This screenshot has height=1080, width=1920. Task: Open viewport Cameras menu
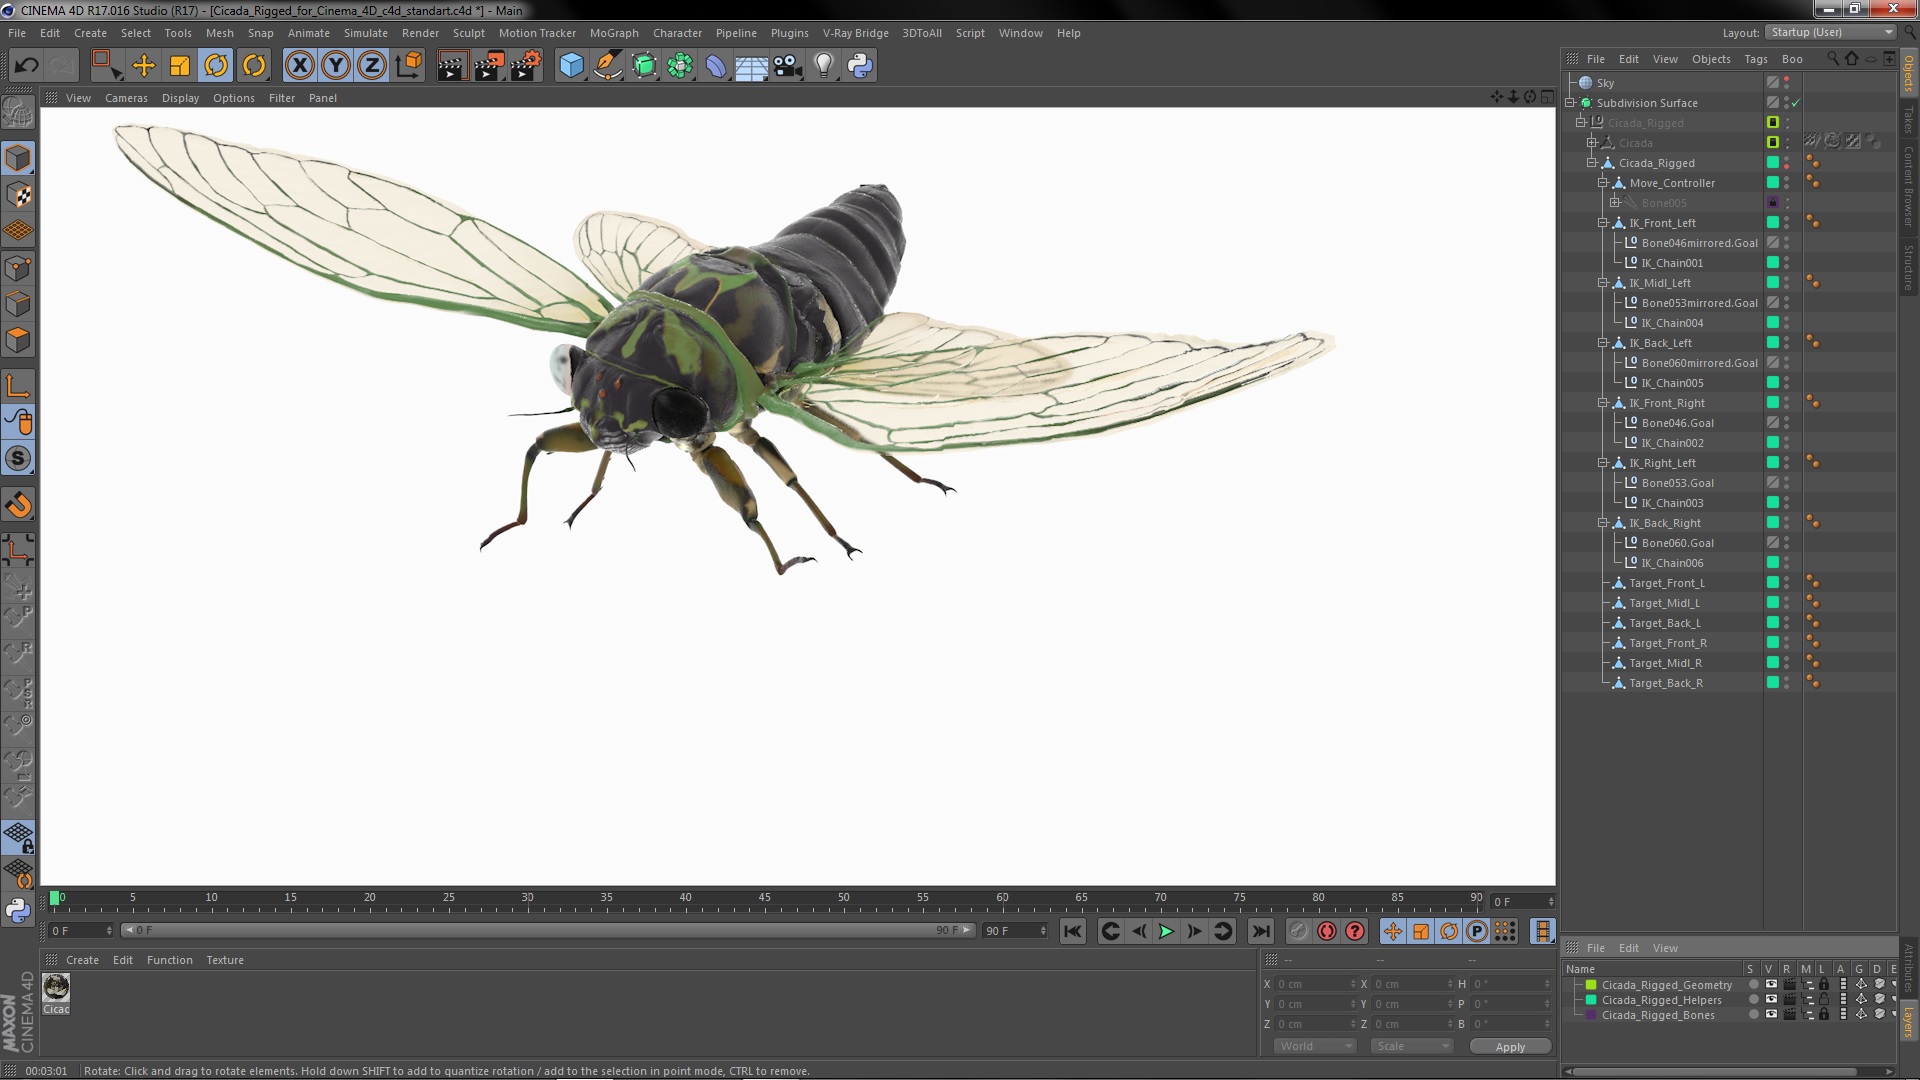point(126,98)
